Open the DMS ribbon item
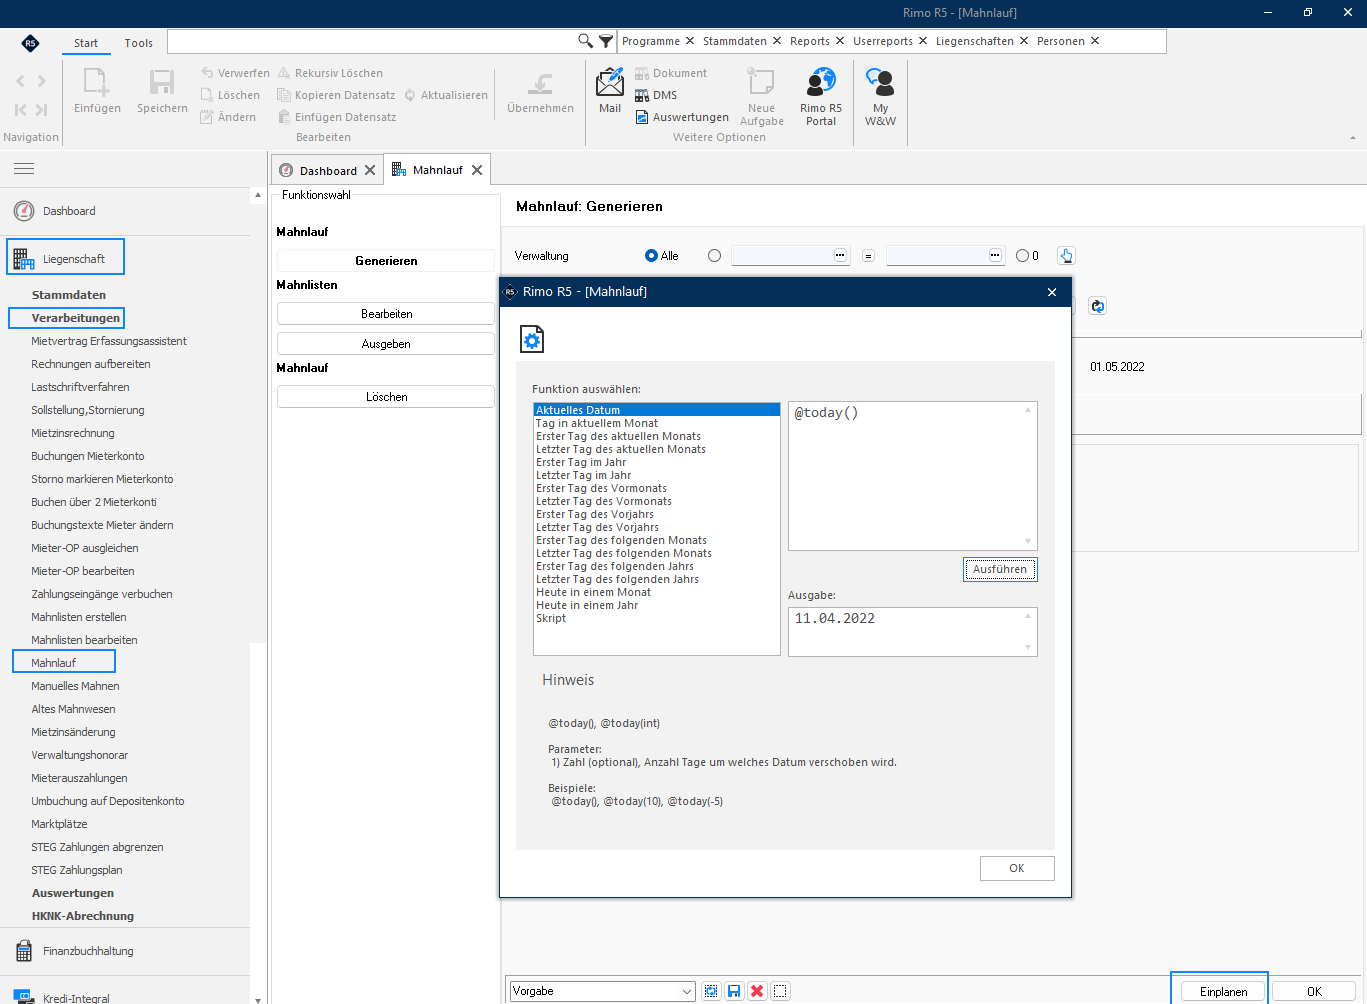 [x=656, y=95]
